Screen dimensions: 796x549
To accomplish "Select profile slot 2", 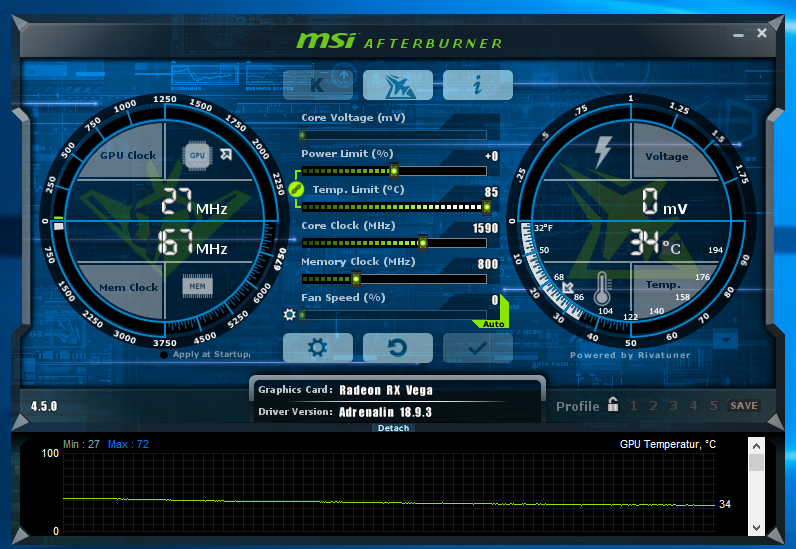I will tap(653, 406).
